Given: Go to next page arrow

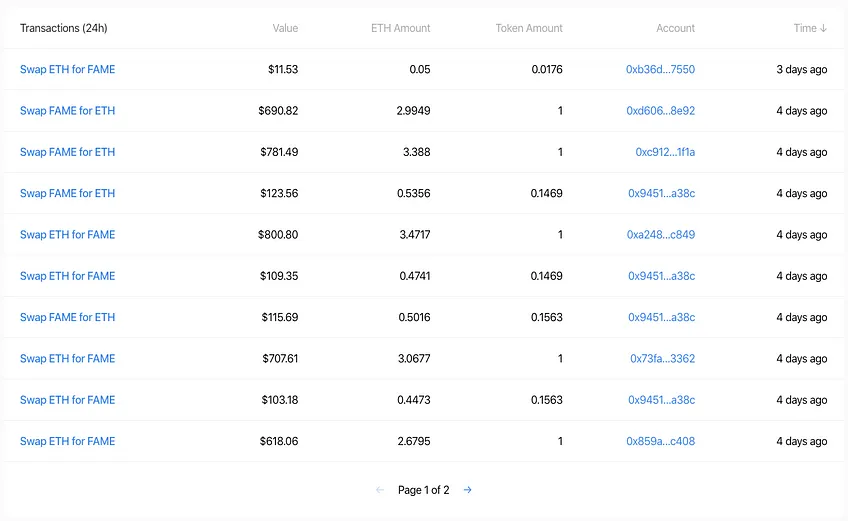Looking at the screenshot, I should point(468,490).
